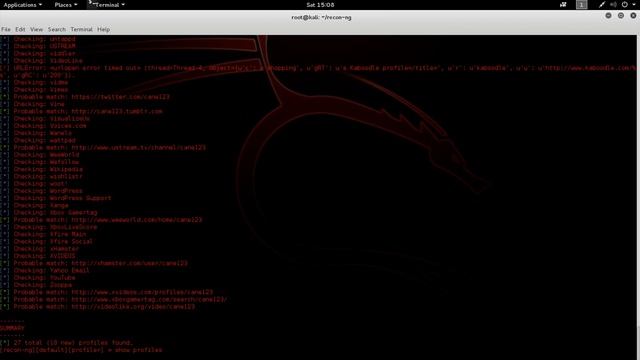The image size is (640, 360).
Task: Click the weeworld.com home match URL
Action: [x=136, y=220]
